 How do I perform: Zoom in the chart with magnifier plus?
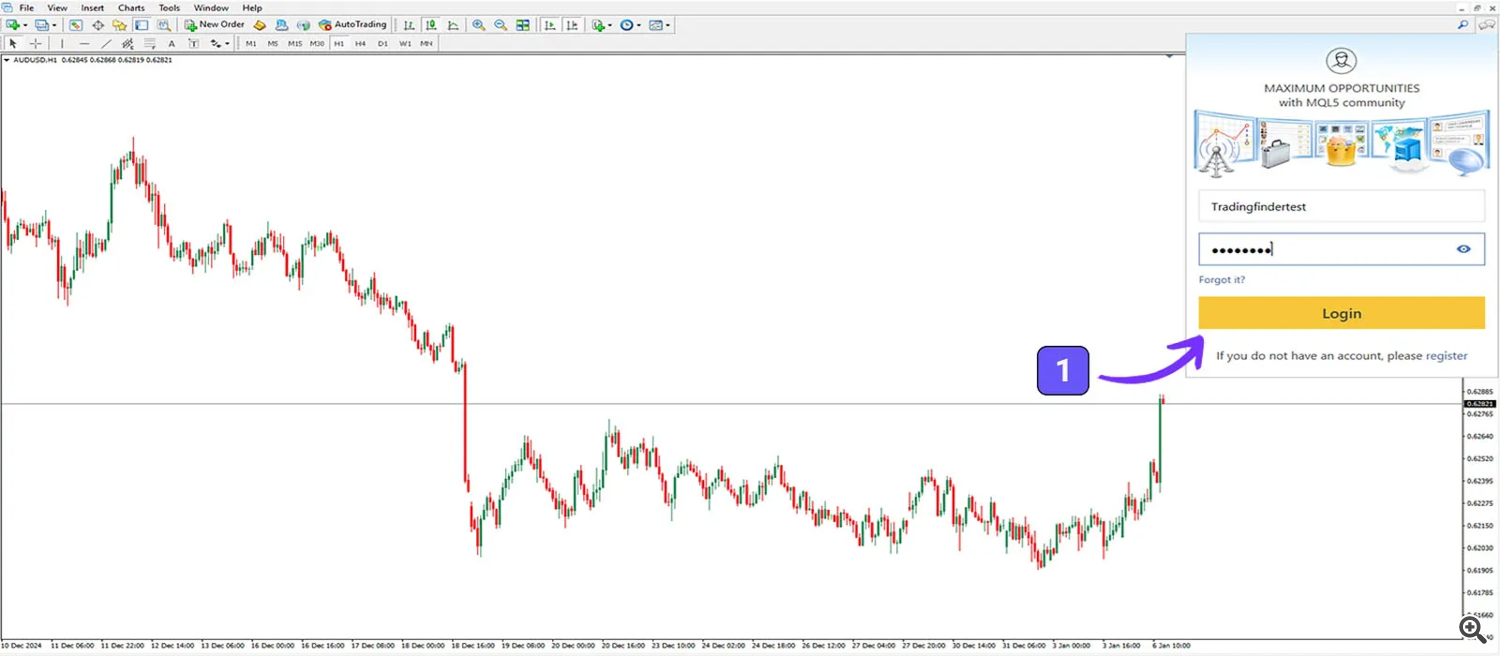[478, 25]
